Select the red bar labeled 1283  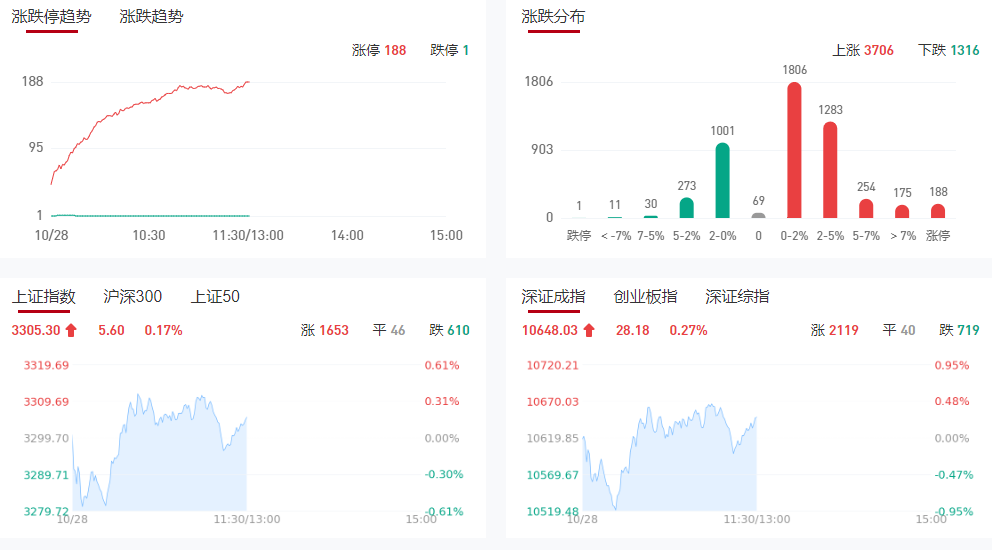[x=830, y=170]
